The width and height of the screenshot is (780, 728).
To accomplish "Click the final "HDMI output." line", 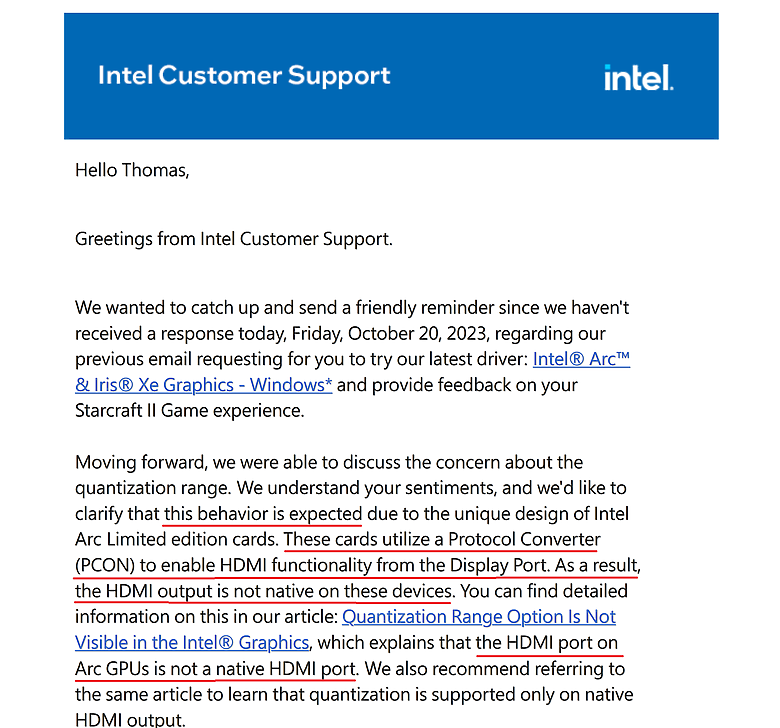I will click(130, 720).
